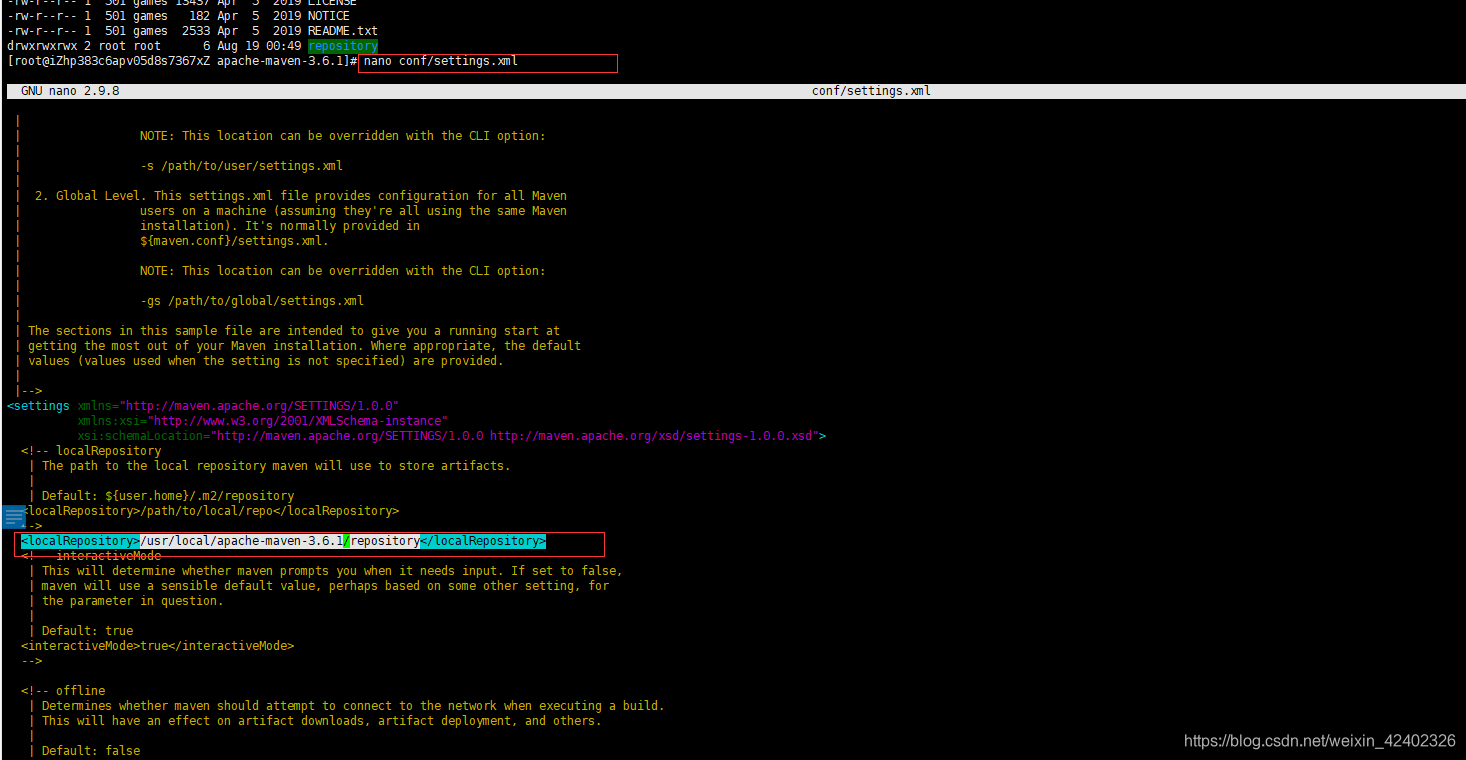Click the '<interactiveMode>true</interactiveMode>' line
Image resolution: width=1466 pixels, height=760 pixels.
(x=158, y=646)
